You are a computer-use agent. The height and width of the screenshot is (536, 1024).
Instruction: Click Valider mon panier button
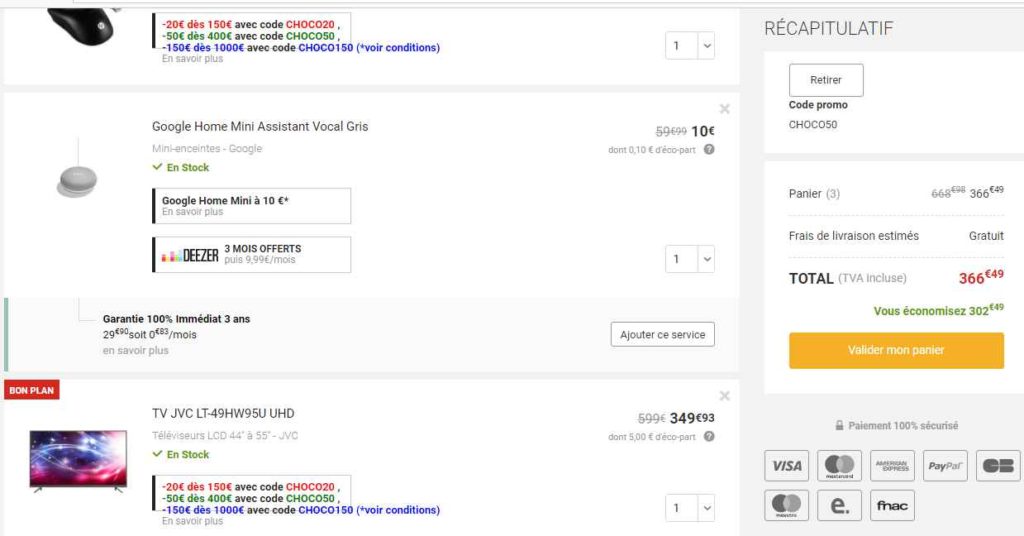click(x=896, y=350)
